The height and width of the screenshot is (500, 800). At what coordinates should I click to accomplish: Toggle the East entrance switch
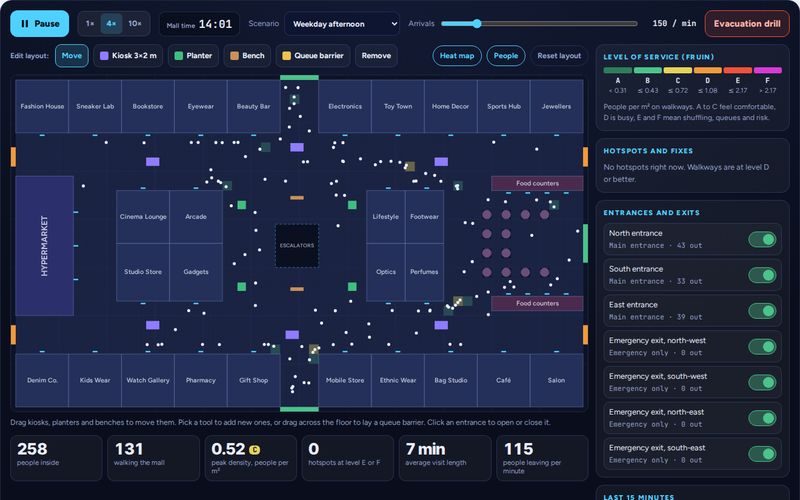pos(762,311)
